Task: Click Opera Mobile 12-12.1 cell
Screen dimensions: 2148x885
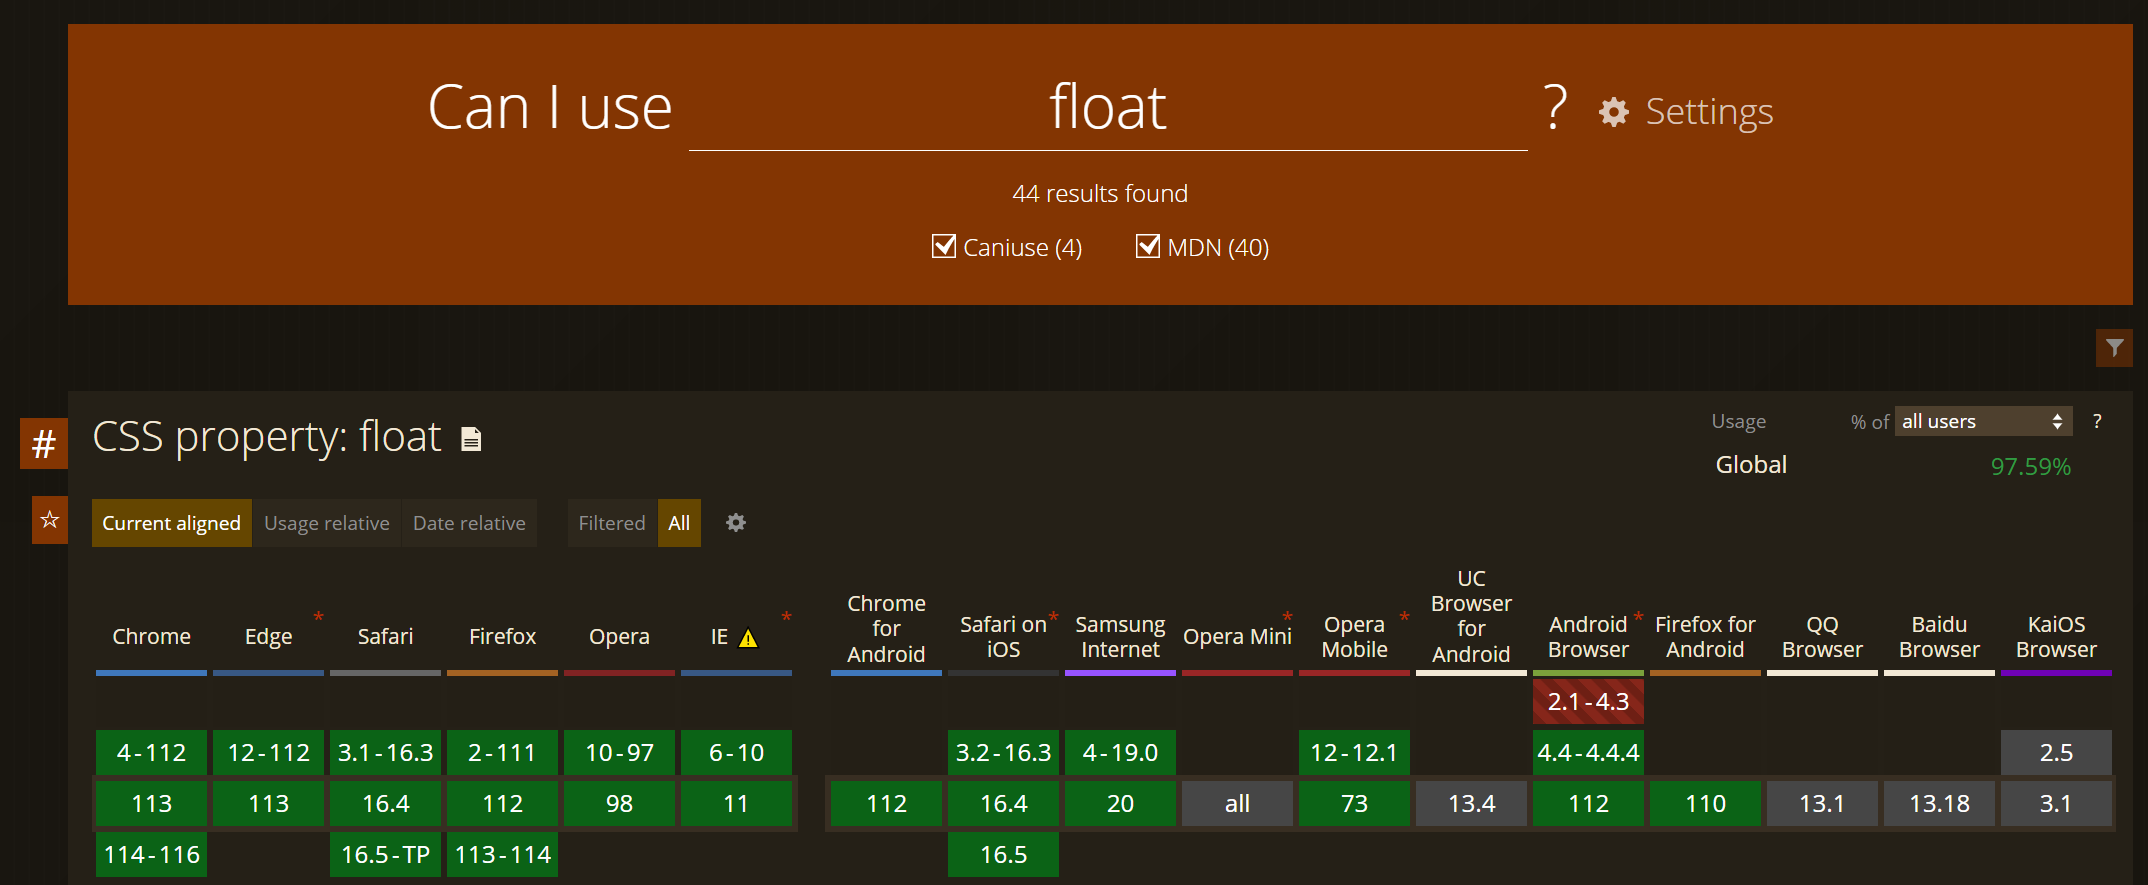Action: pos(1355,752)
